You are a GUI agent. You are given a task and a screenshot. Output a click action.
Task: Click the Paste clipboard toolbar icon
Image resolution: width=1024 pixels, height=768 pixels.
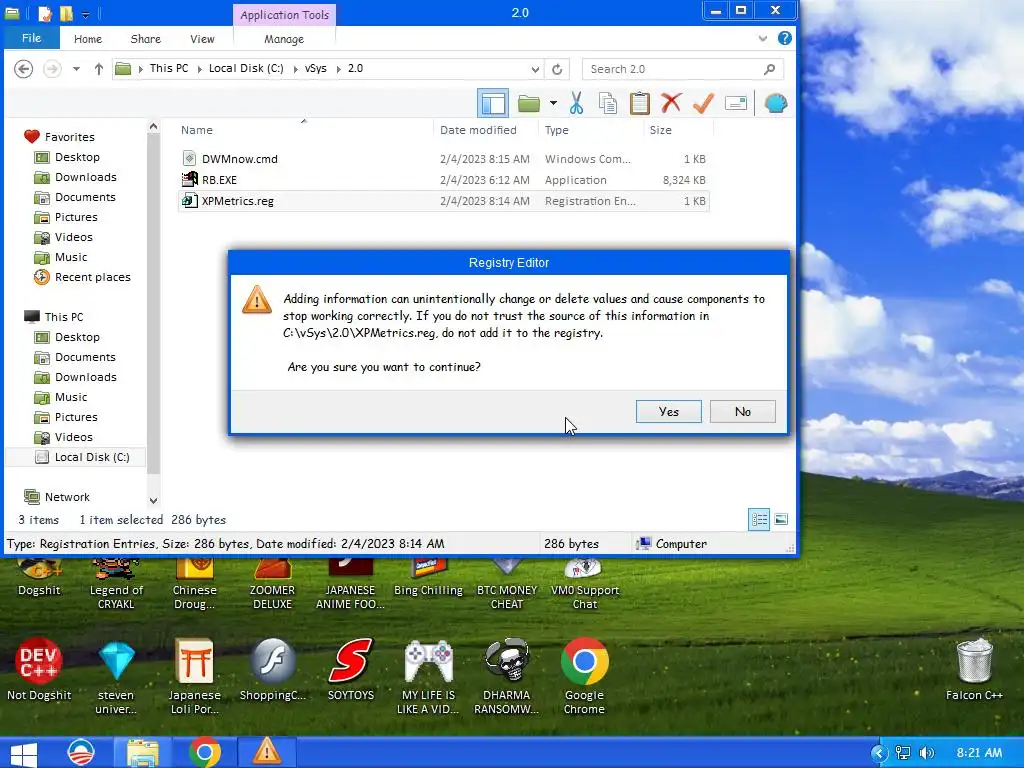[639, 103]
